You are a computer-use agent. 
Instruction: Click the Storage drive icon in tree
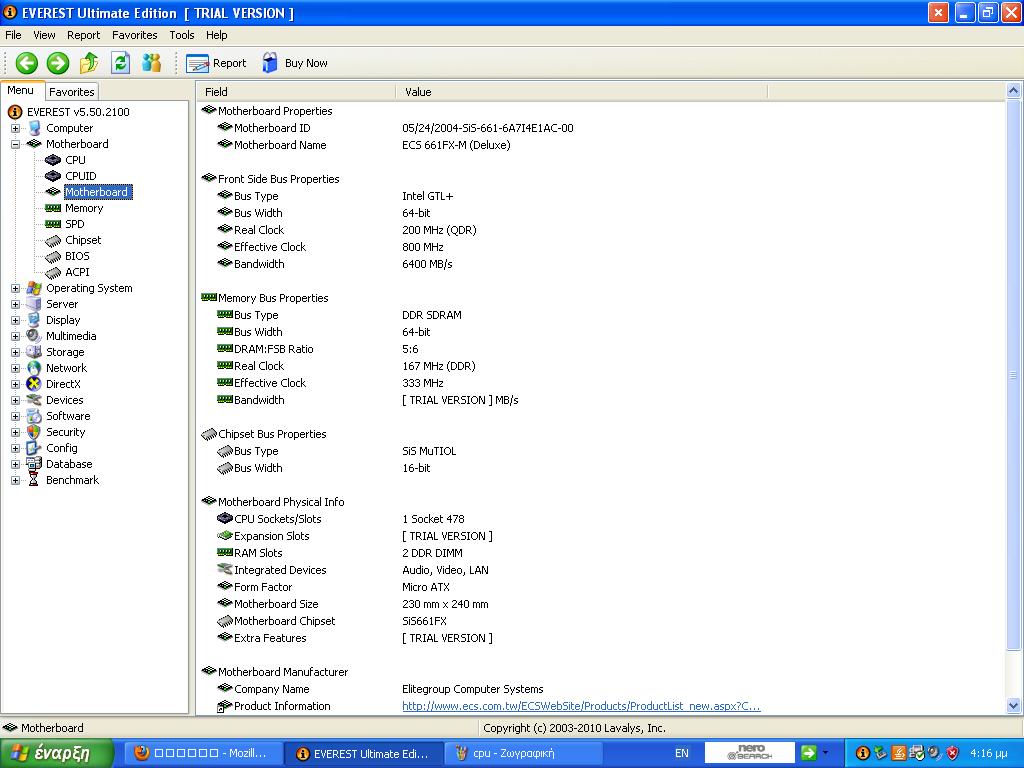pos(34,352)
